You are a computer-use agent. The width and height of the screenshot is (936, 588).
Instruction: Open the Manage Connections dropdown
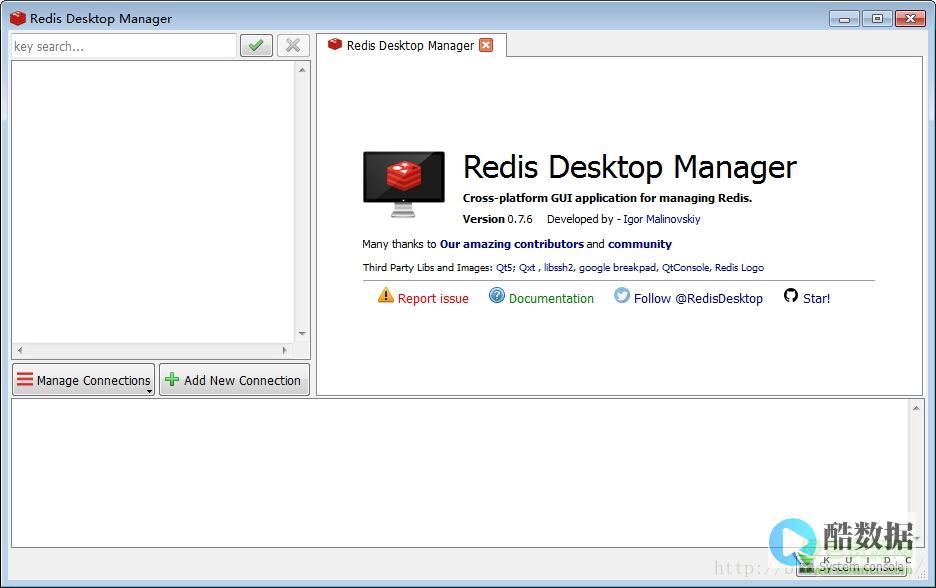point(84,380)
